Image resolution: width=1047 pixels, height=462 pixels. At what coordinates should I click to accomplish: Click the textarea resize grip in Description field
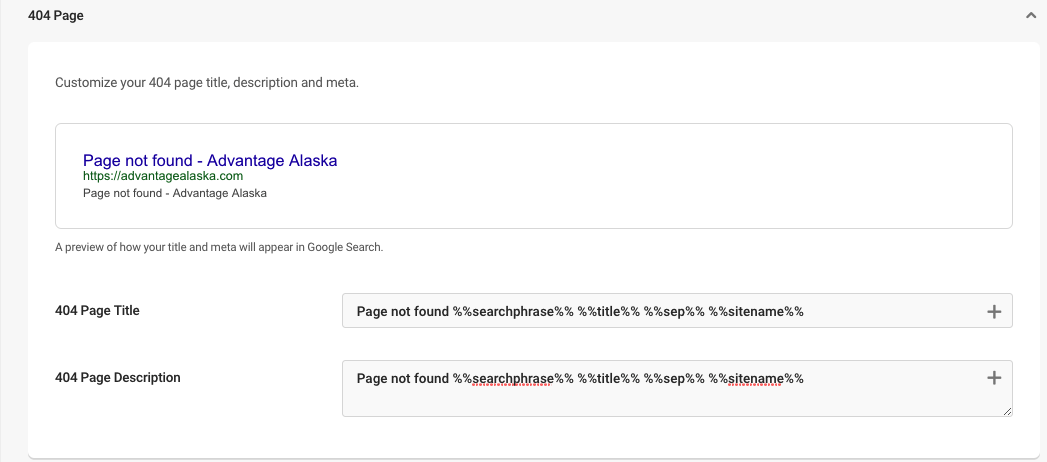(1007, 411)
